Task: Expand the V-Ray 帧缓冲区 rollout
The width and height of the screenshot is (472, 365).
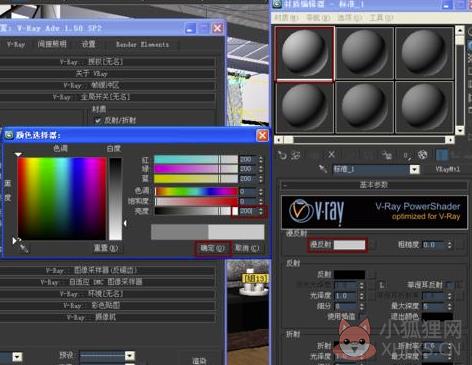Action: 107,85
